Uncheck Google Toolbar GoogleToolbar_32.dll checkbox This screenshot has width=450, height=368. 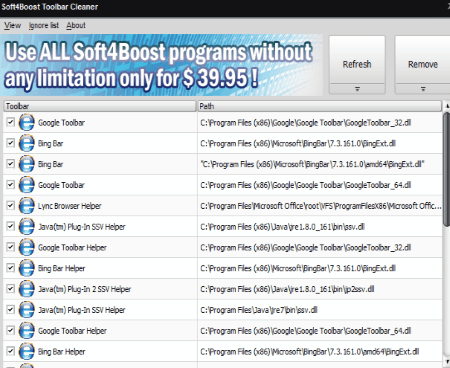pyautogui.click(x=10, y=122)
